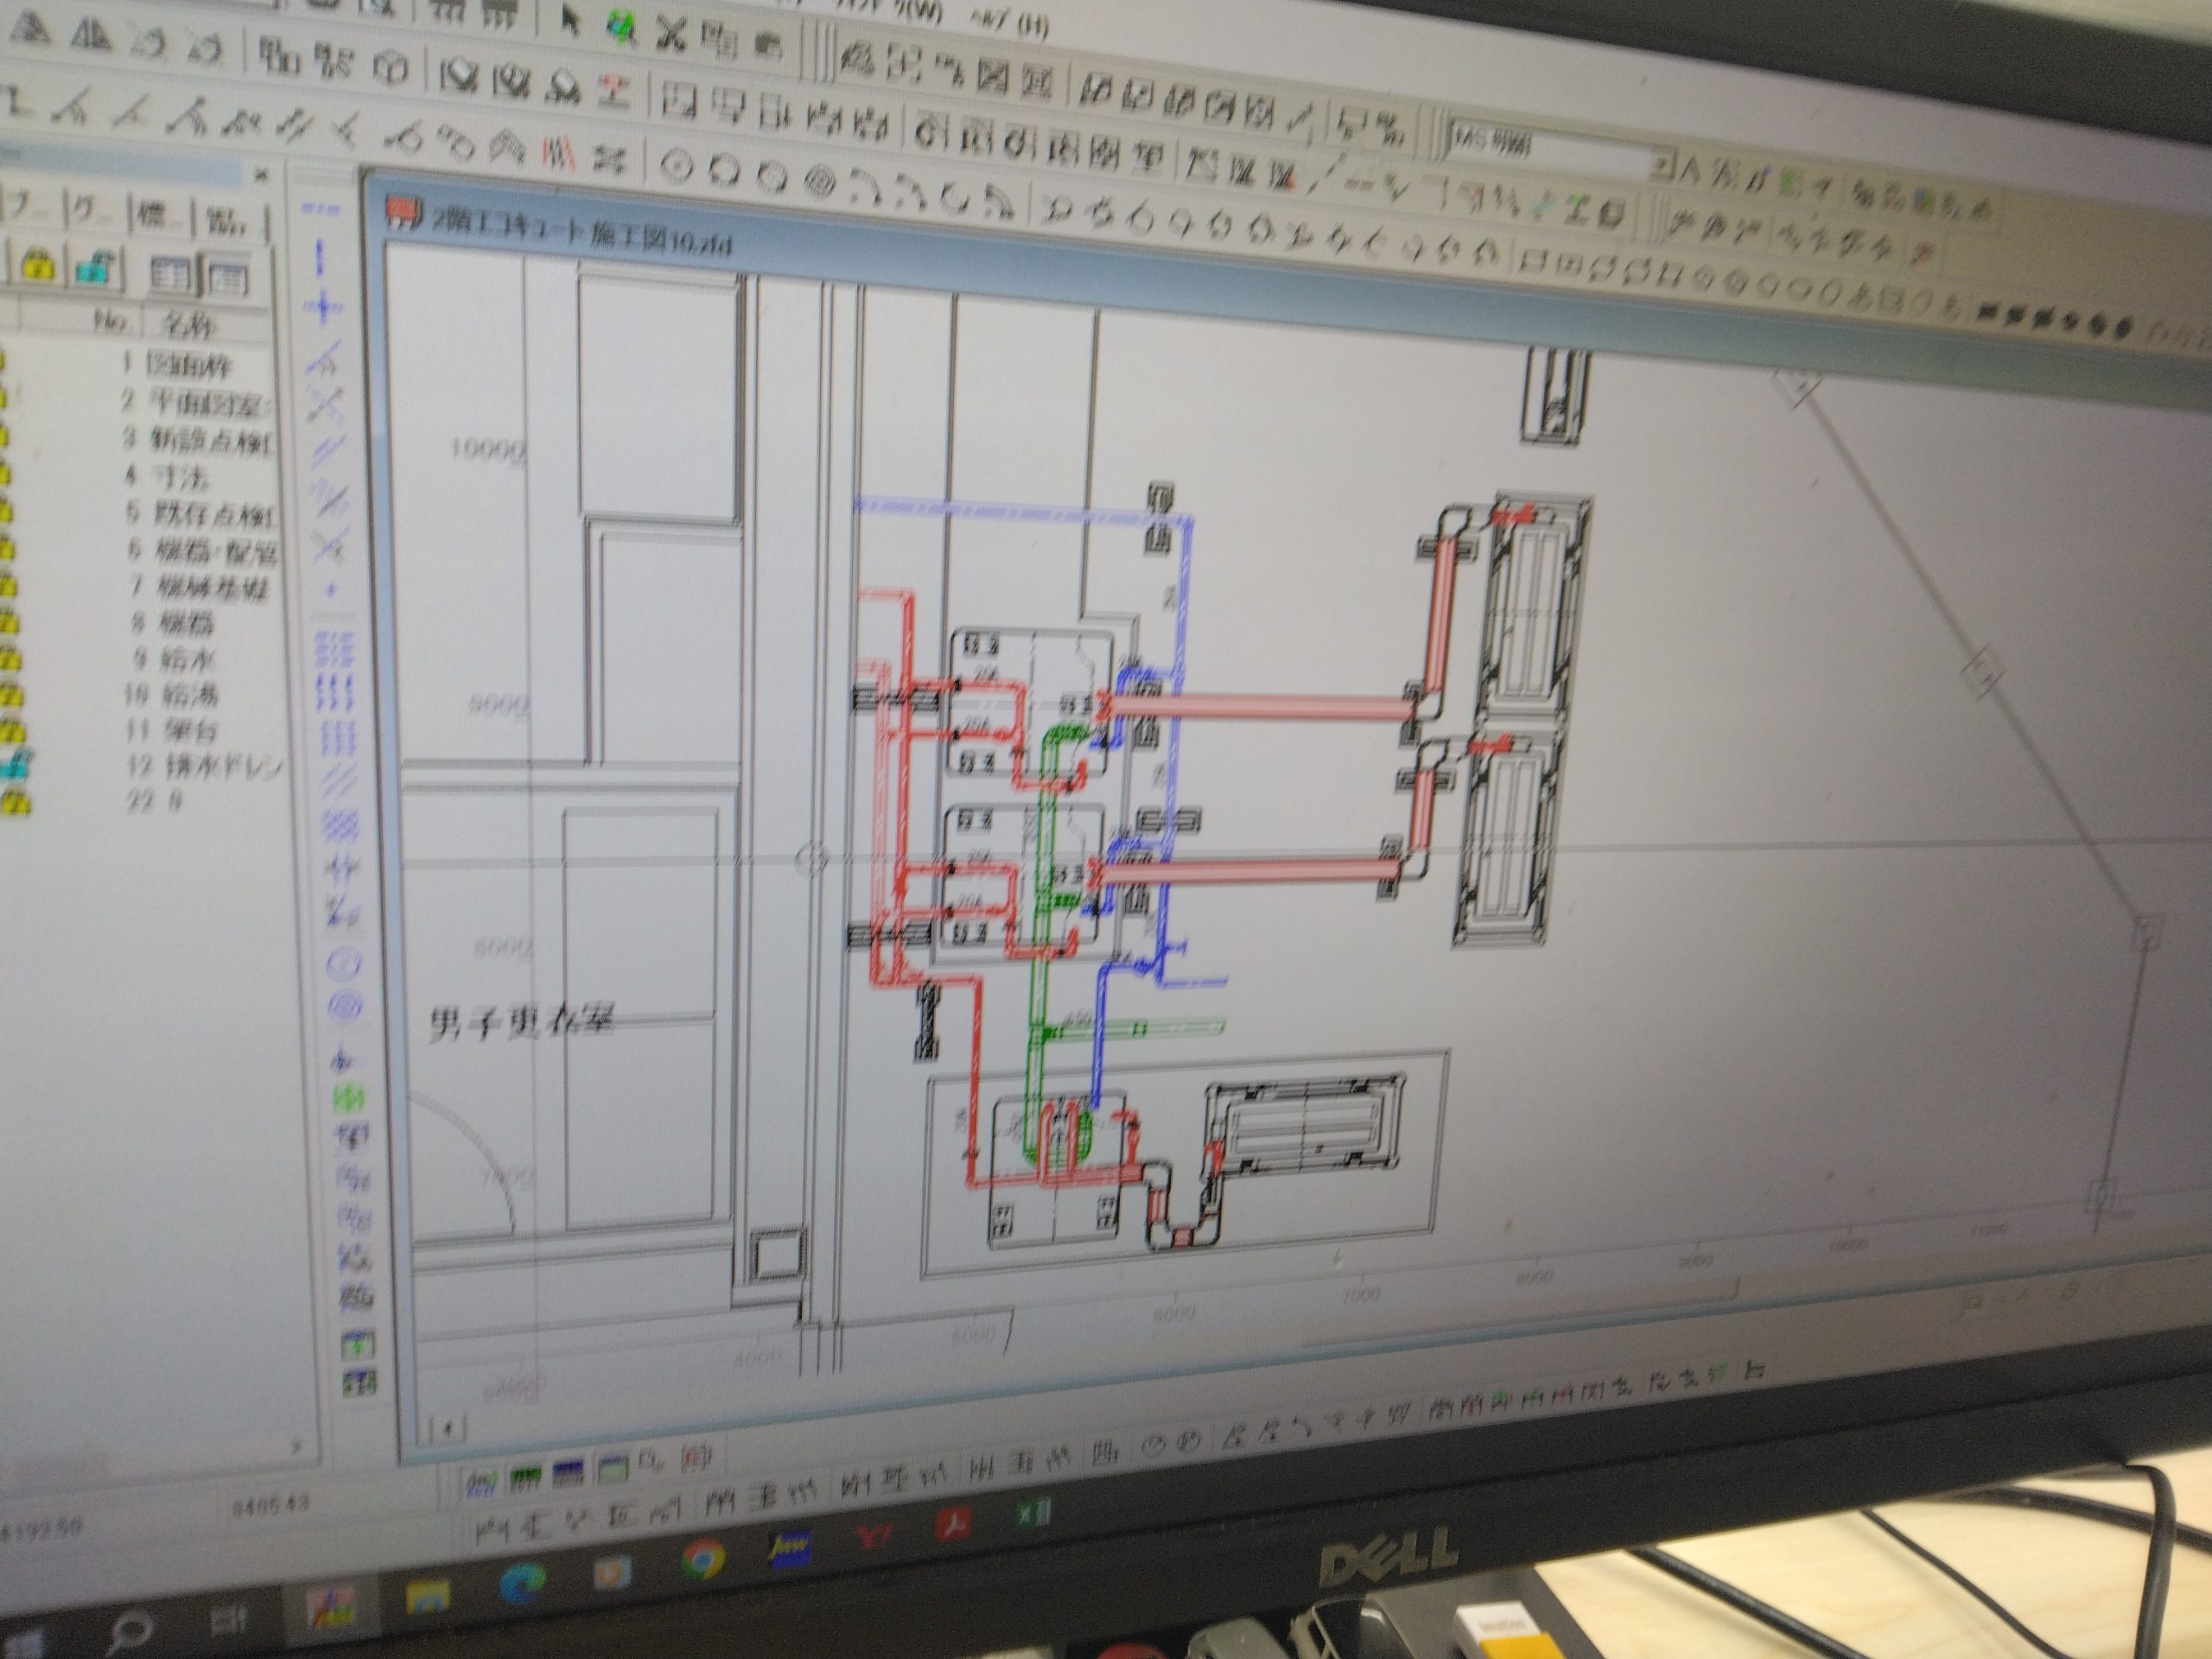Close the side layer panel with its X
Screen dimensions: 2212x1659
coord(260,175)
